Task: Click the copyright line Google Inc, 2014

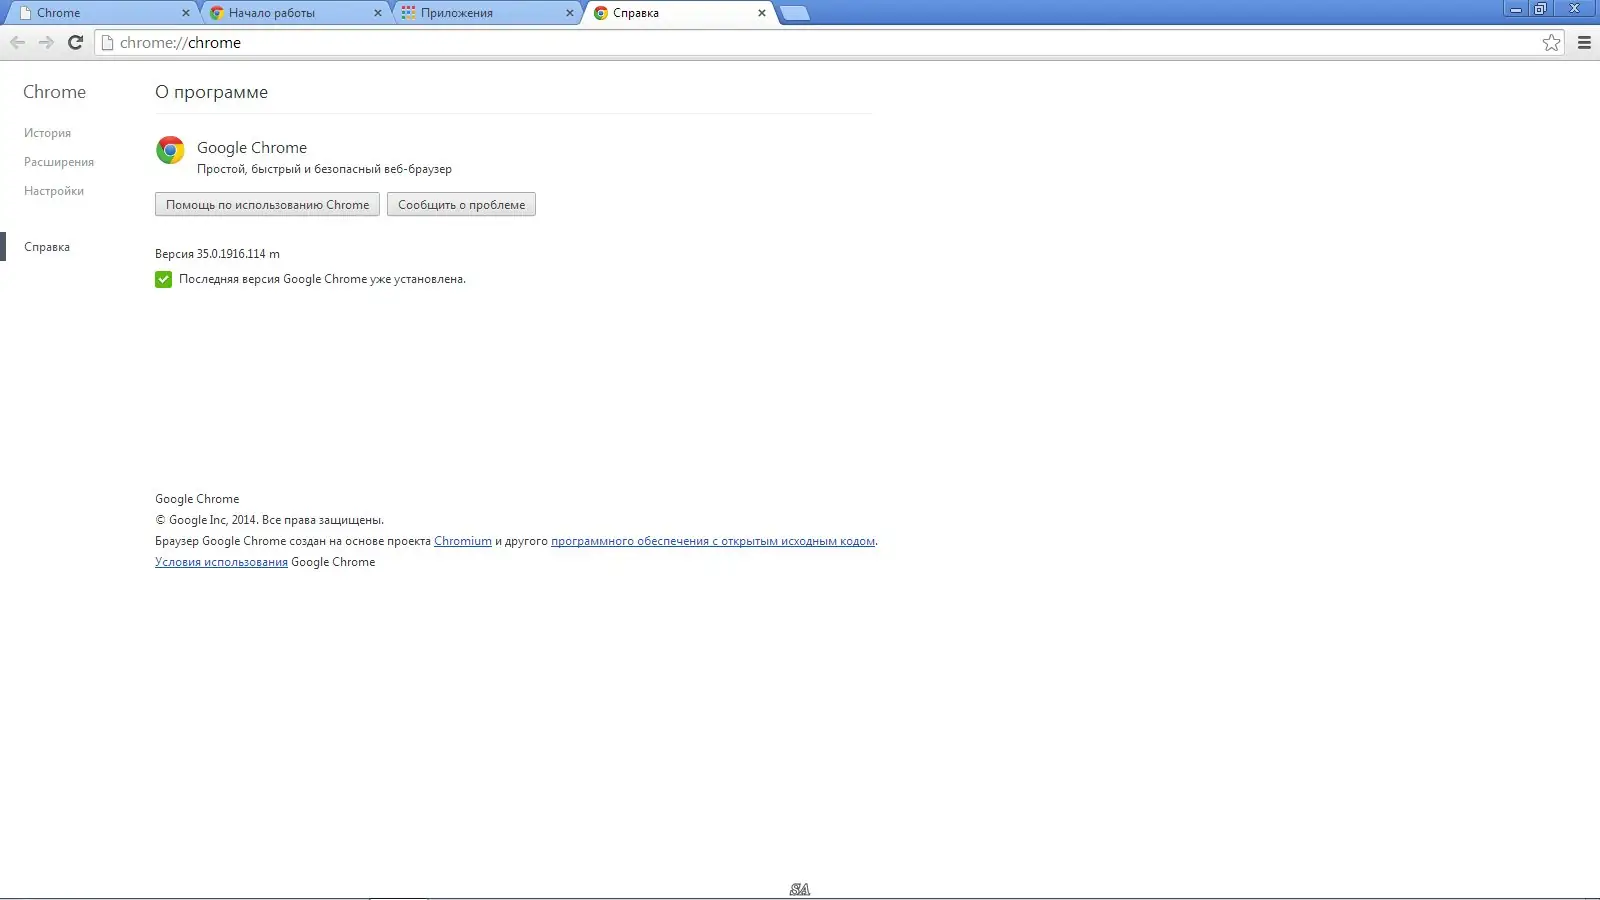Action: pyautogui.click(x=269, y=520)
